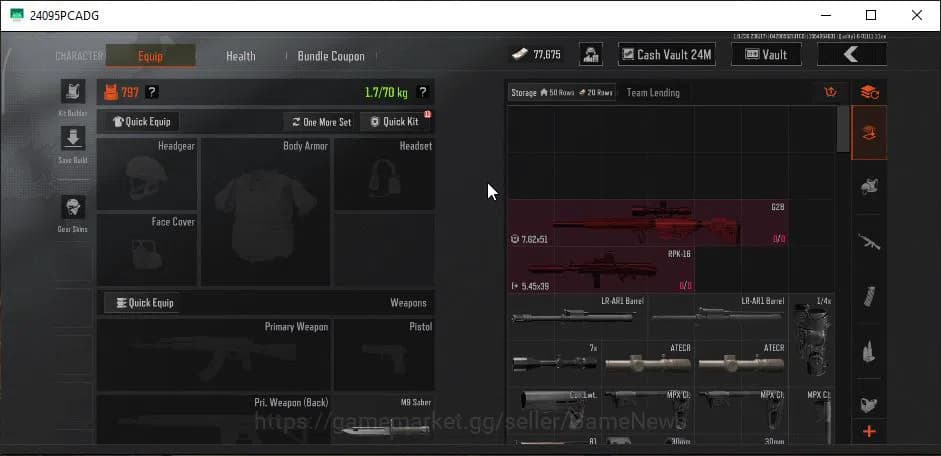941x456 pixels.
Task: Click the cash bills icon beside 77,675
Action: click(x=520, y=55)
